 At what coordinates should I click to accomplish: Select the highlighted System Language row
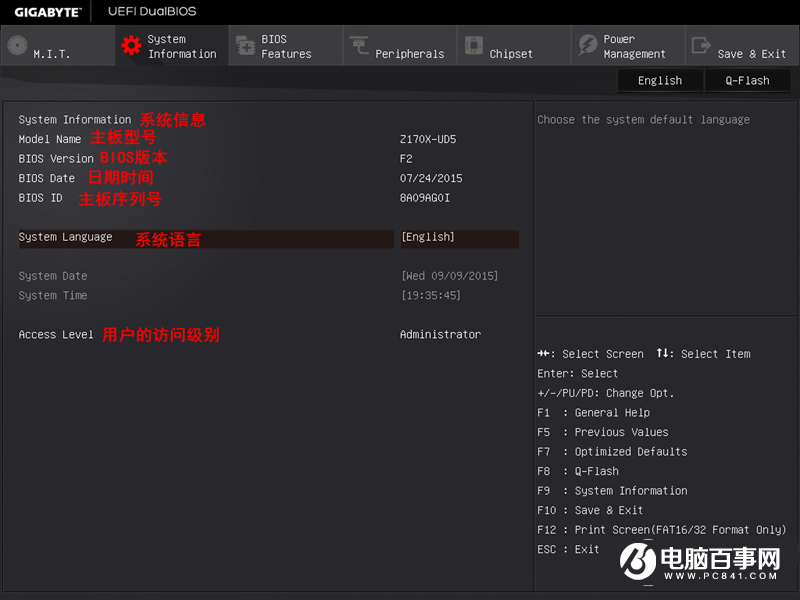coord(200,237)
